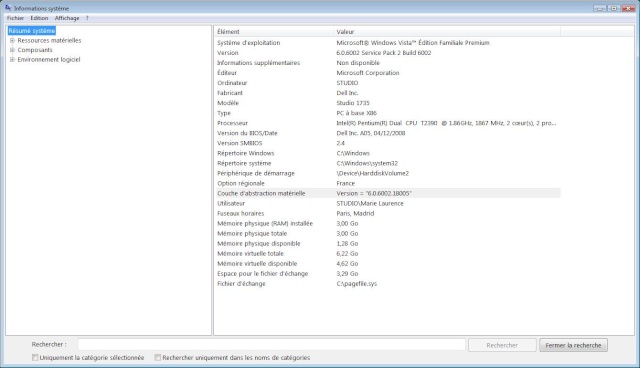
Task: Open the ? help menu
Action: coord(87,18)
